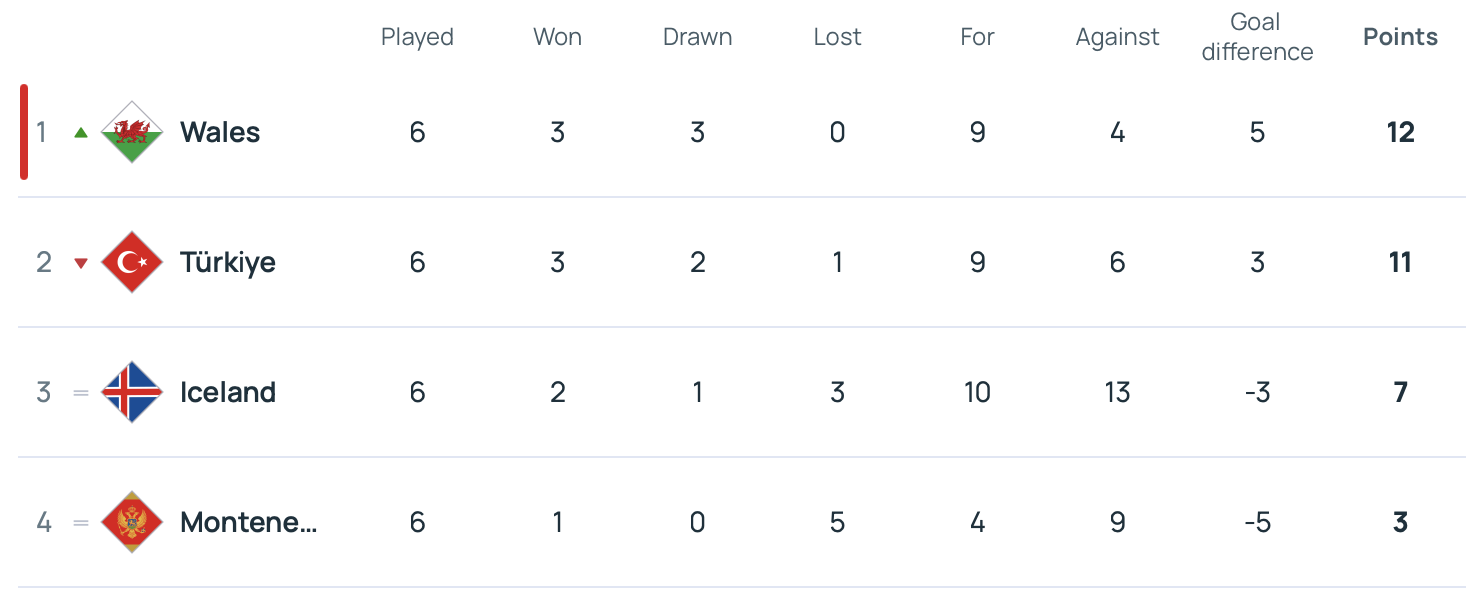Click the Türkiye flag icon

[132, 262]
